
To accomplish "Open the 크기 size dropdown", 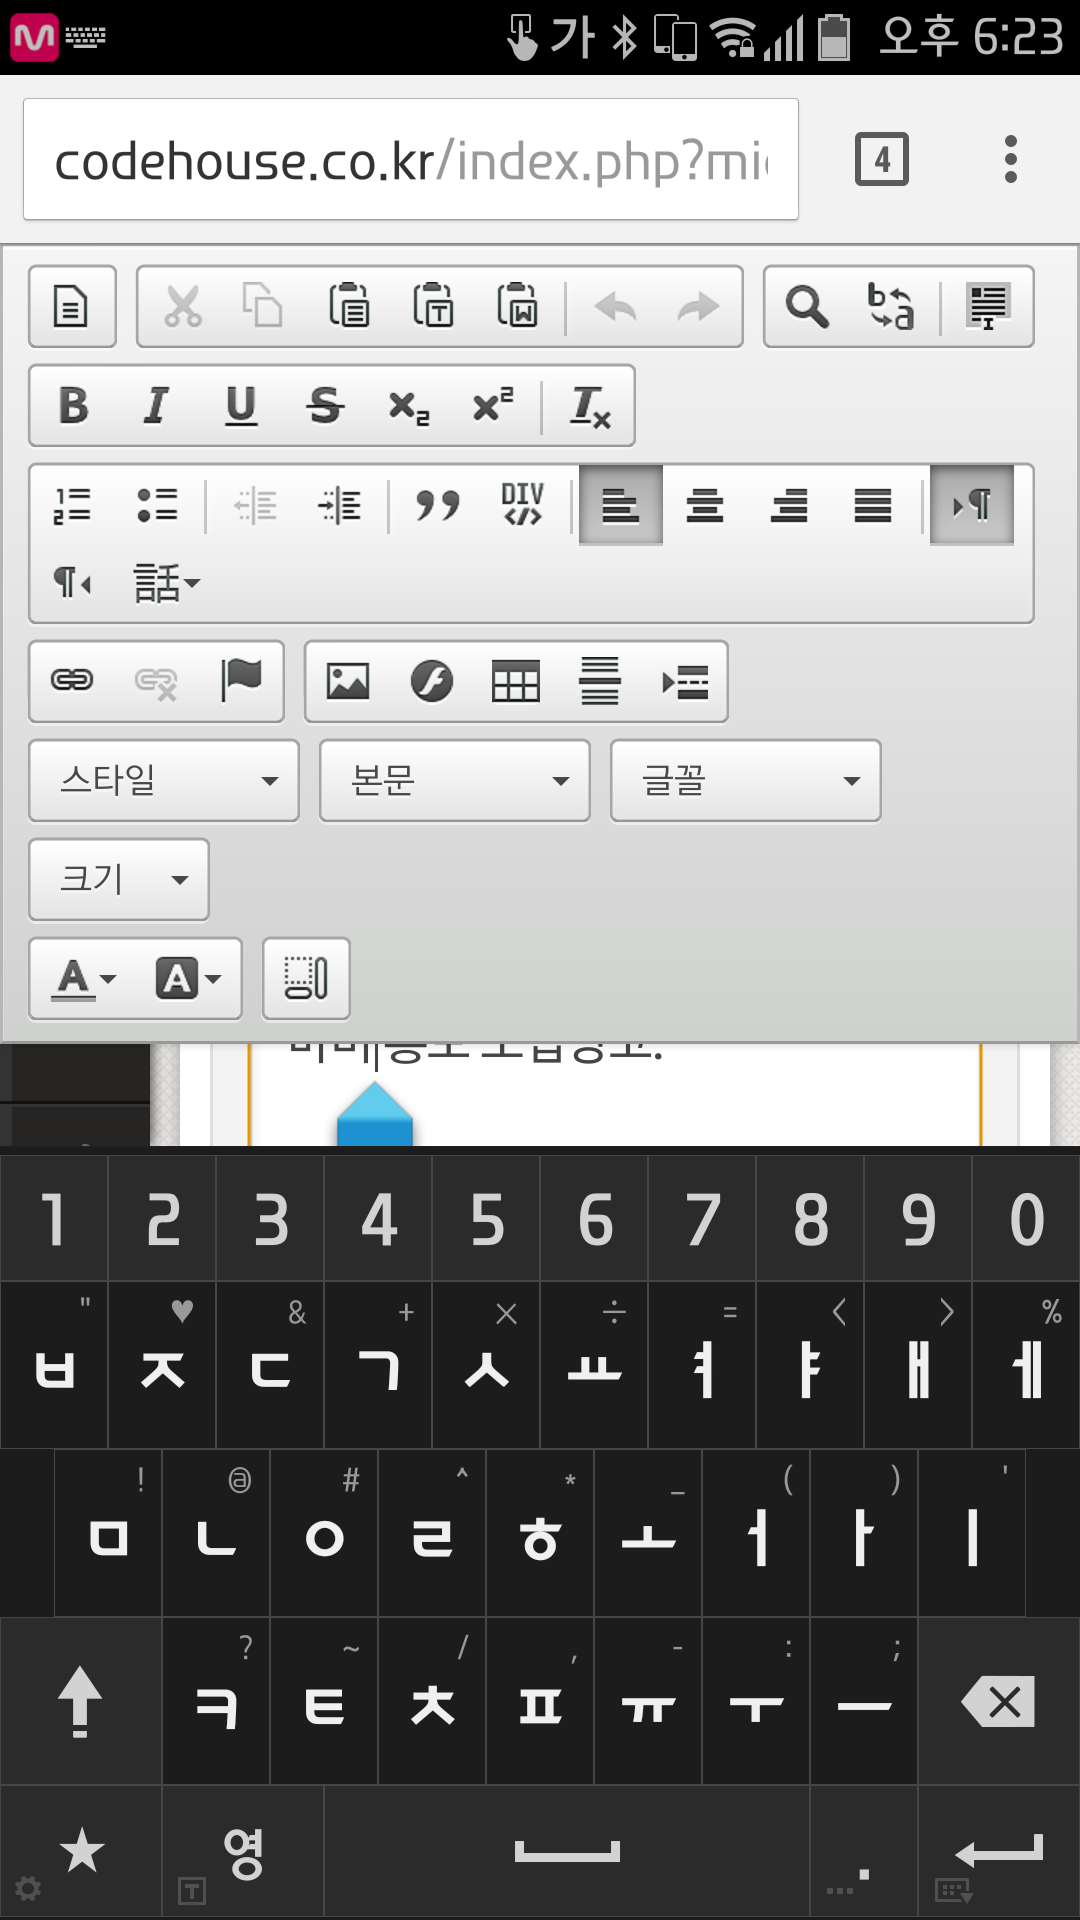I will point(119,880).
